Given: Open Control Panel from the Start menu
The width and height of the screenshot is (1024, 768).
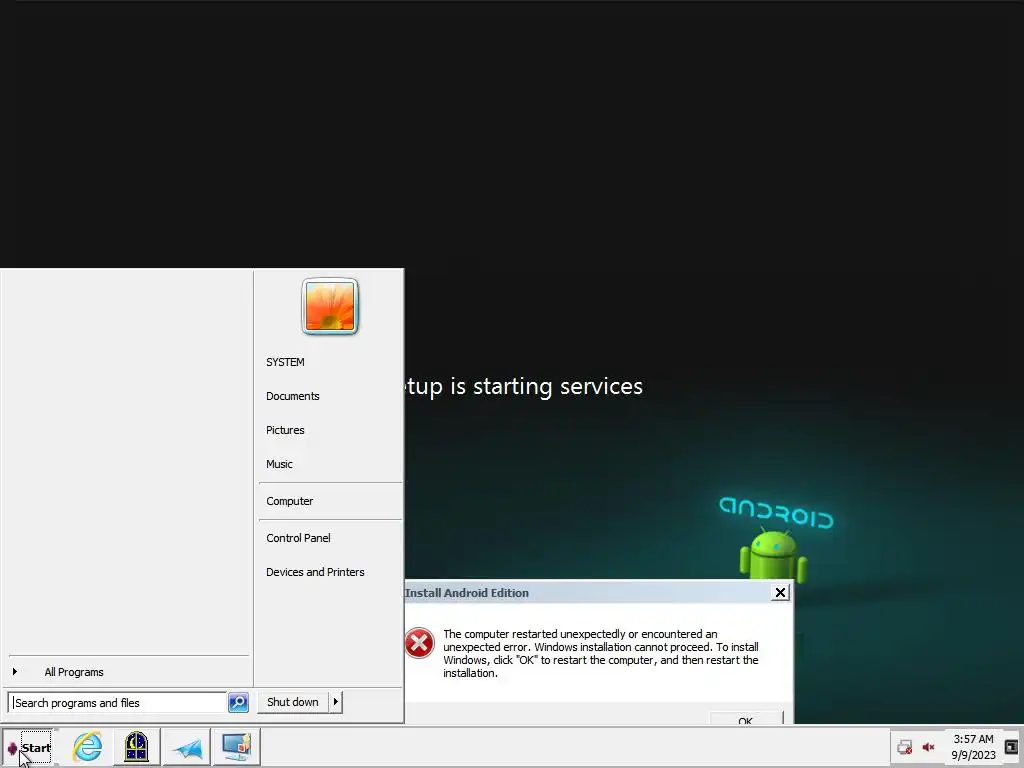Looking at the screenshot, I should coord(298,537).
